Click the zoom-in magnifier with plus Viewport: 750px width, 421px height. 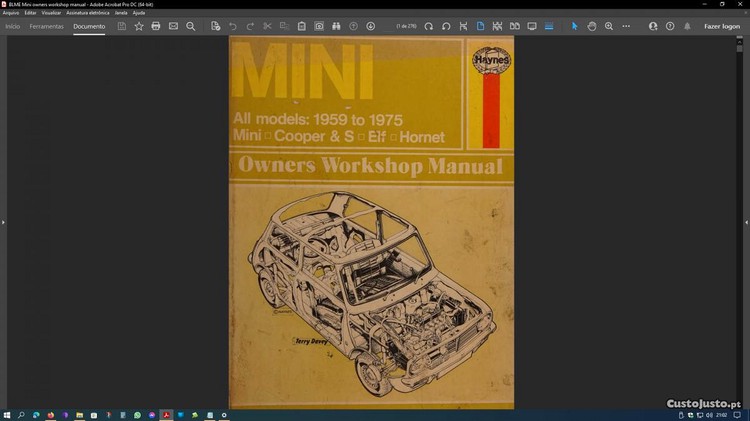click(609, 26)
